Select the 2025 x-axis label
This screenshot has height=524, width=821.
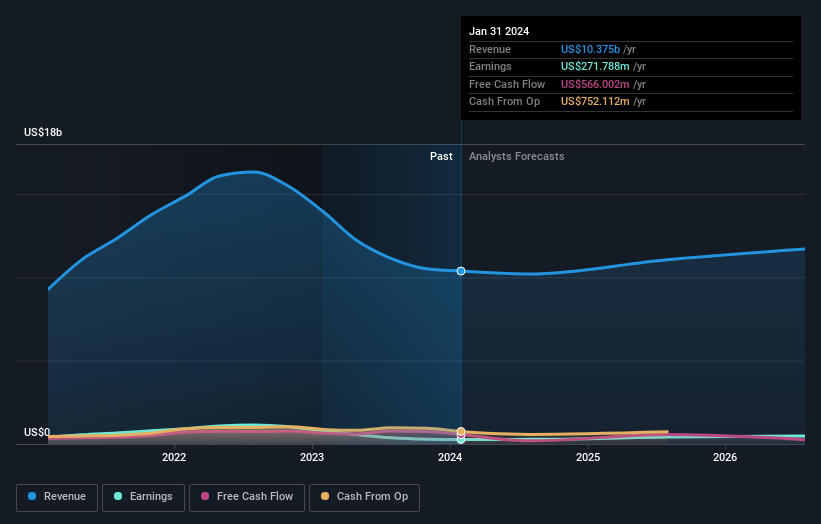coord(588,457)
